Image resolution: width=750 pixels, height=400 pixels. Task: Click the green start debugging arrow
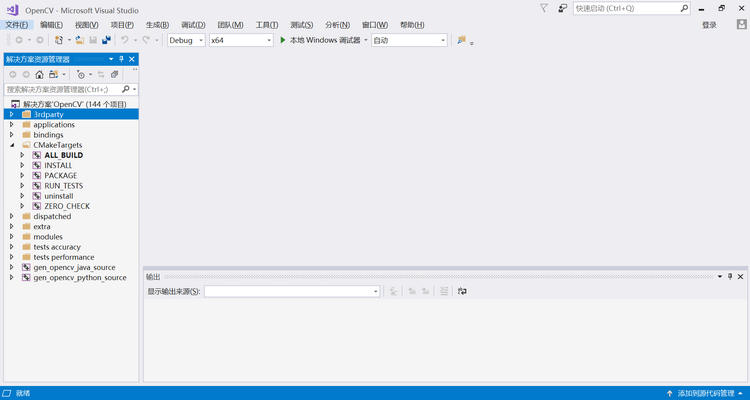tap(283, 40)
